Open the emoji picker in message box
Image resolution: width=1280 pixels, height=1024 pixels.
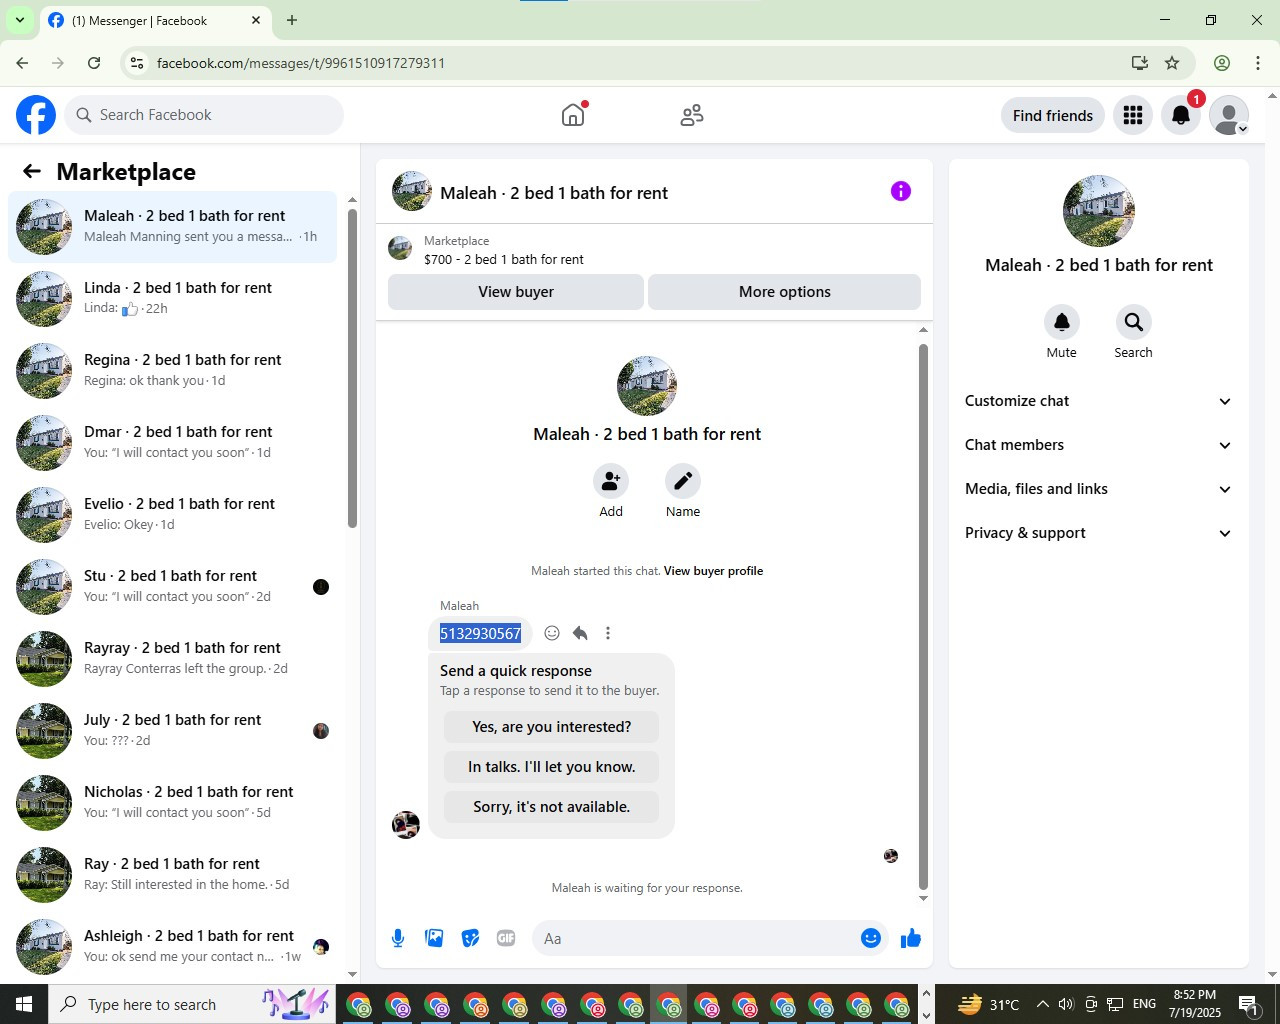(x=871, y=938)
